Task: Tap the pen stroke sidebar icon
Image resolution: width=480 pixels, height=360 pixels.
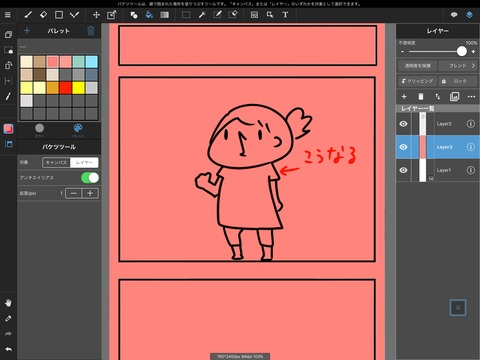Action: click(8, 96)
